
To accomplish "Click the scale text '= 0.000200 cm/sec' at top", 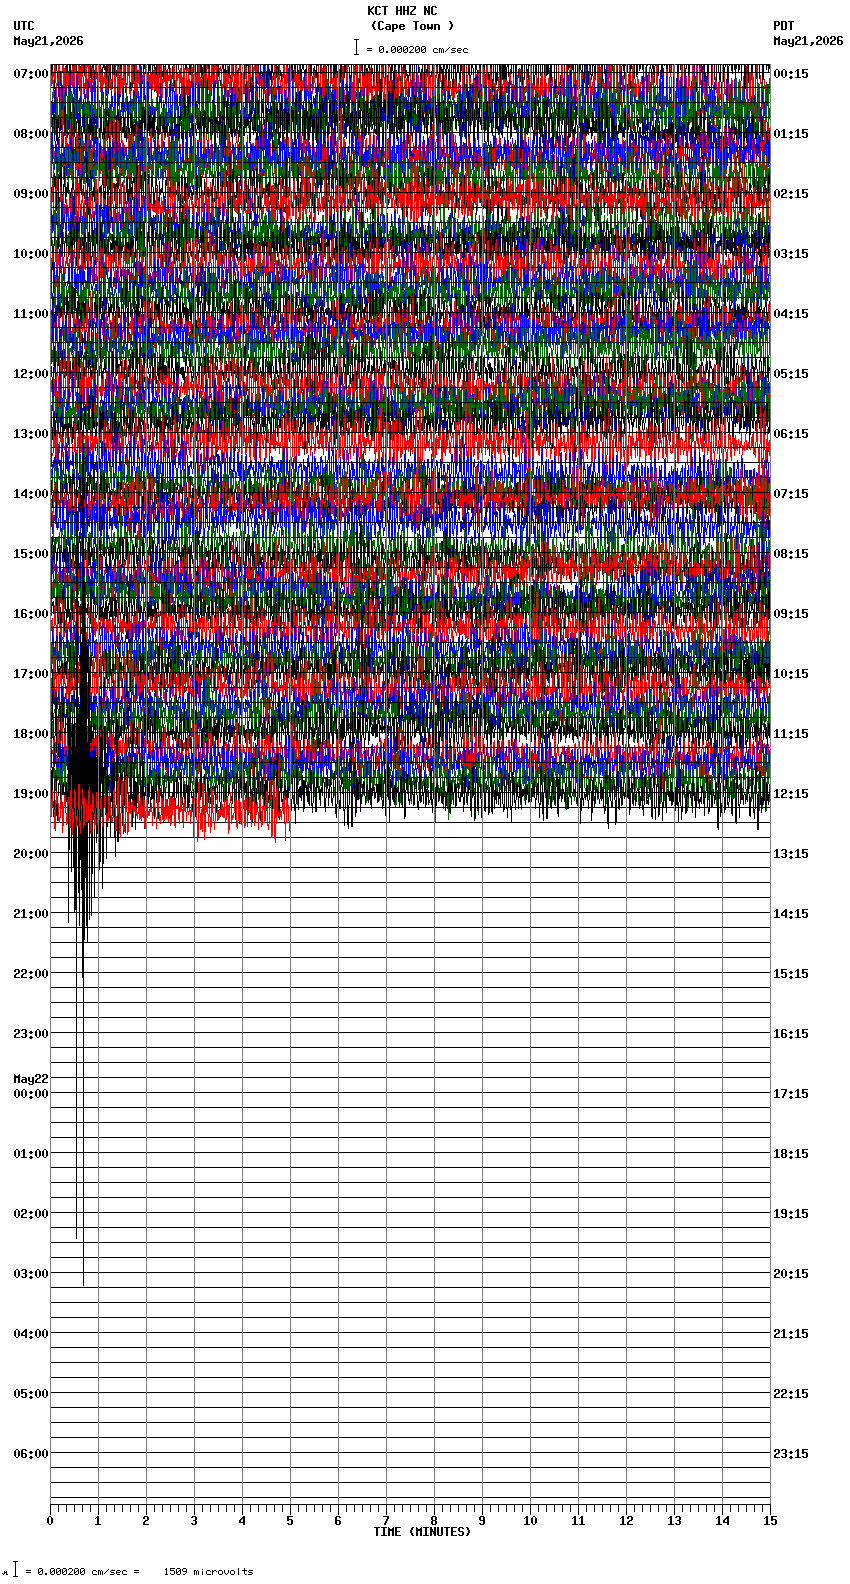I will click(417, 50).
